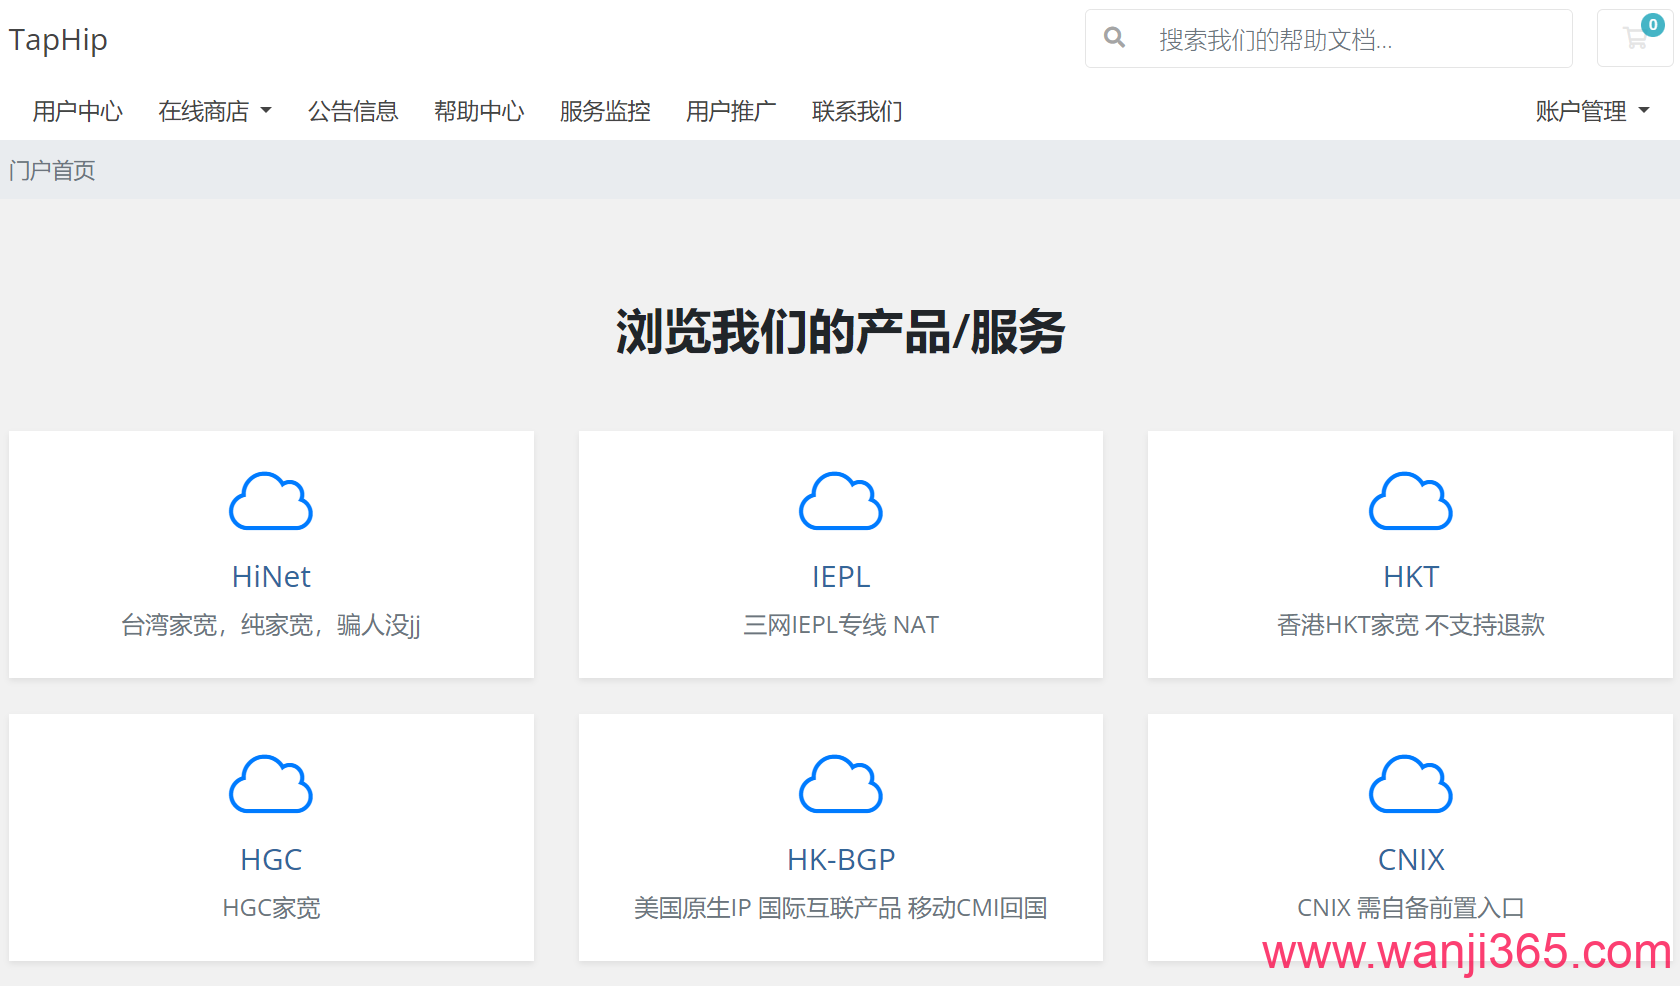Go to 公告信息 announcements page
Image resolution: width=1680 pixels, height=986 pixels.
coord(353,111)
